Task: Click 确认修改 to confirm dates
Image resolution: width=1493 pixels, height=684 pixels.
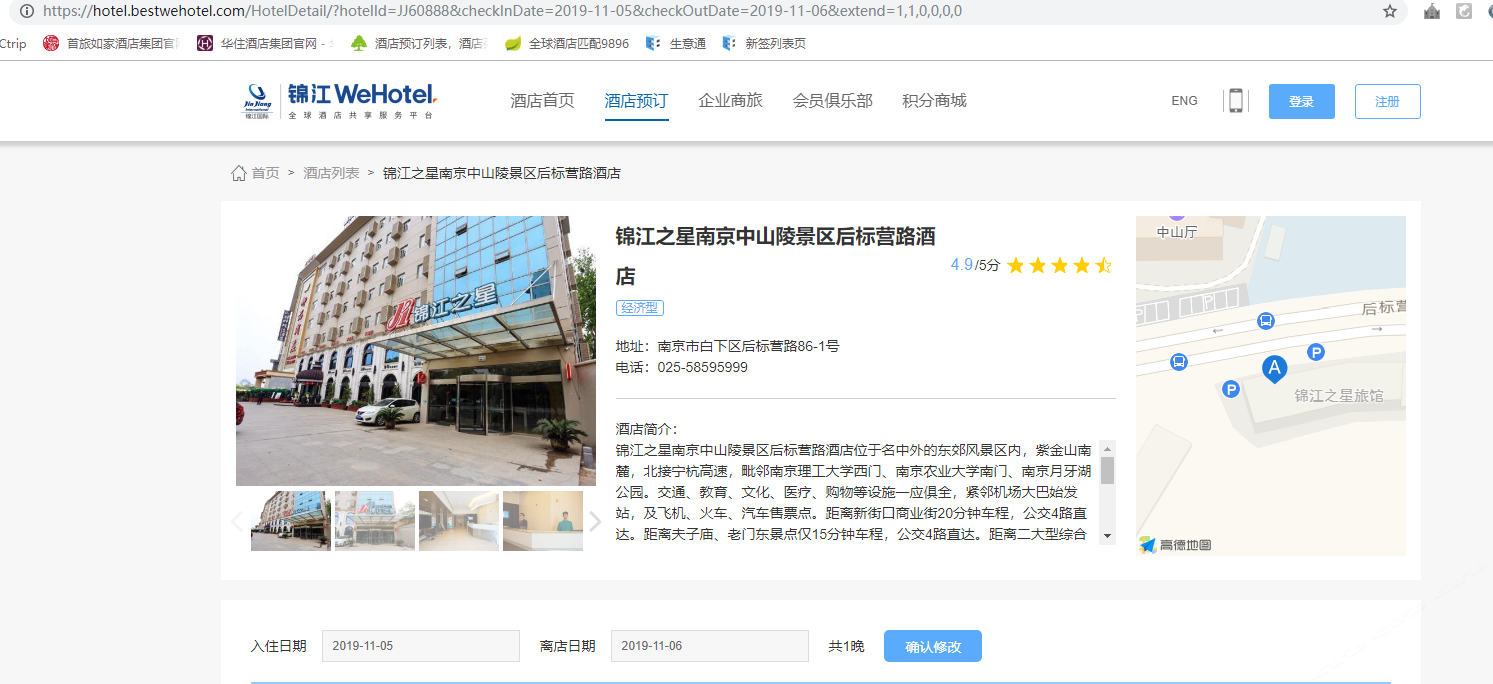Action: (x=933, y=646)
